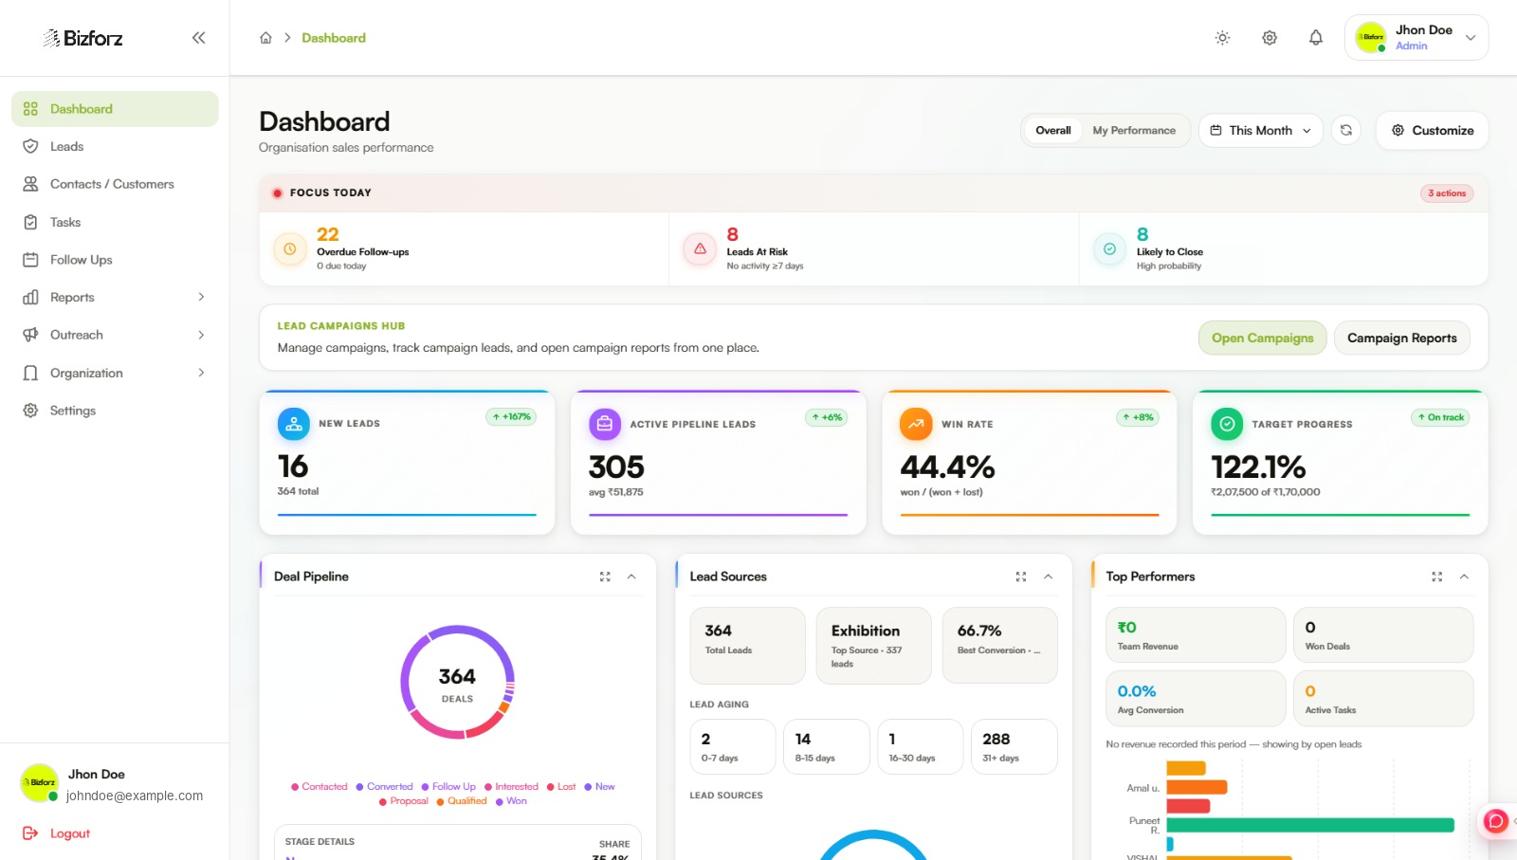Toggle Qualified legend item

pyautogui.click(x=461, y=801)
